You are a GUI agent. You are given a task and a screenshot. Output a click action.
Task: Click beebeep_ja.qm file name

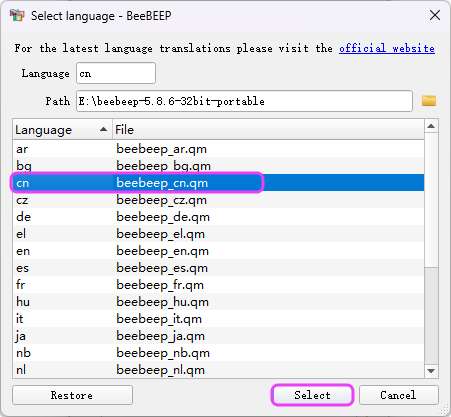(x=161, y=336)
